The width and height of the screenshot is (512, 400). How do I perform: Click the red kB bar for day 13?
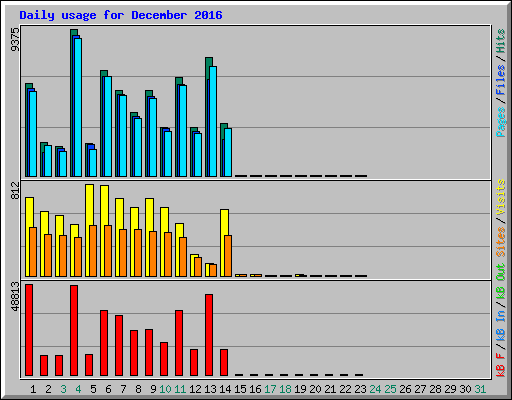tap(209, 335)
